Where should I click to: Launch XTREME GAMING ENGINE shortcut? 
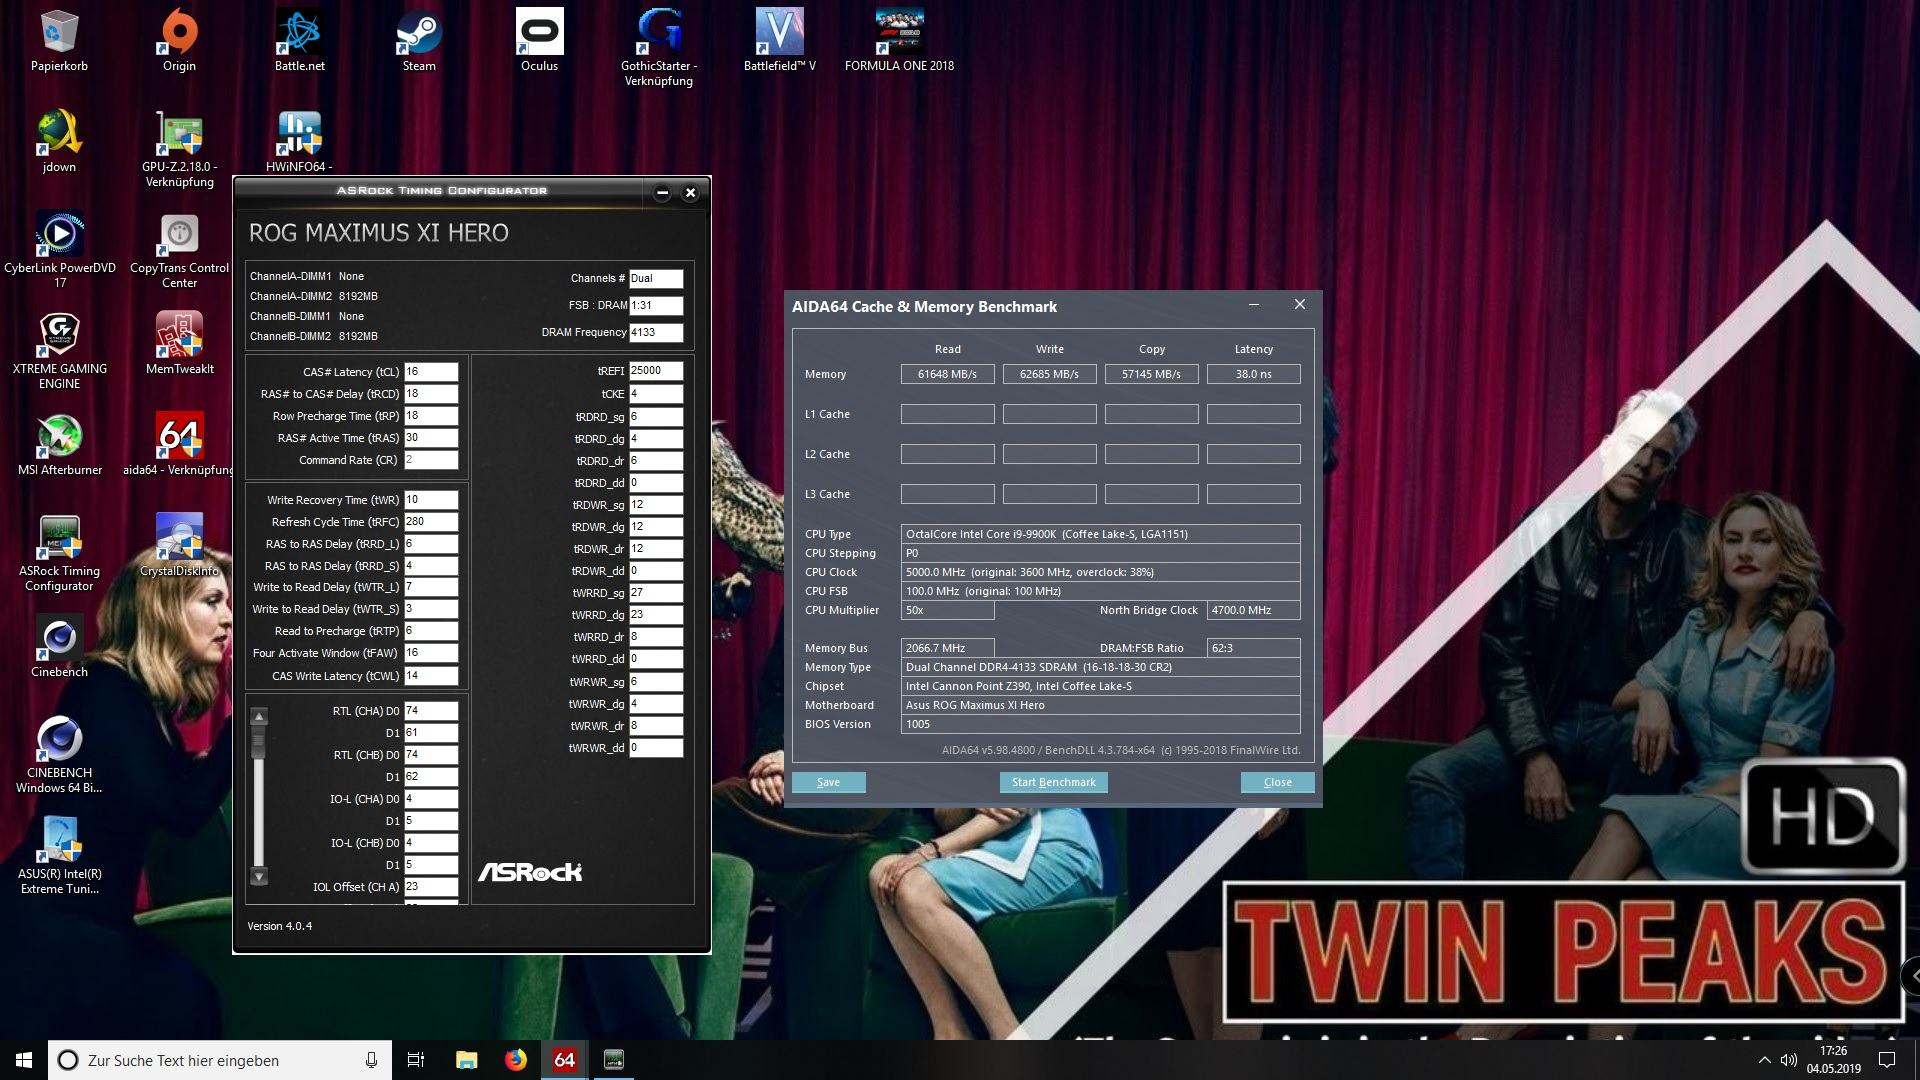[59, 350]
